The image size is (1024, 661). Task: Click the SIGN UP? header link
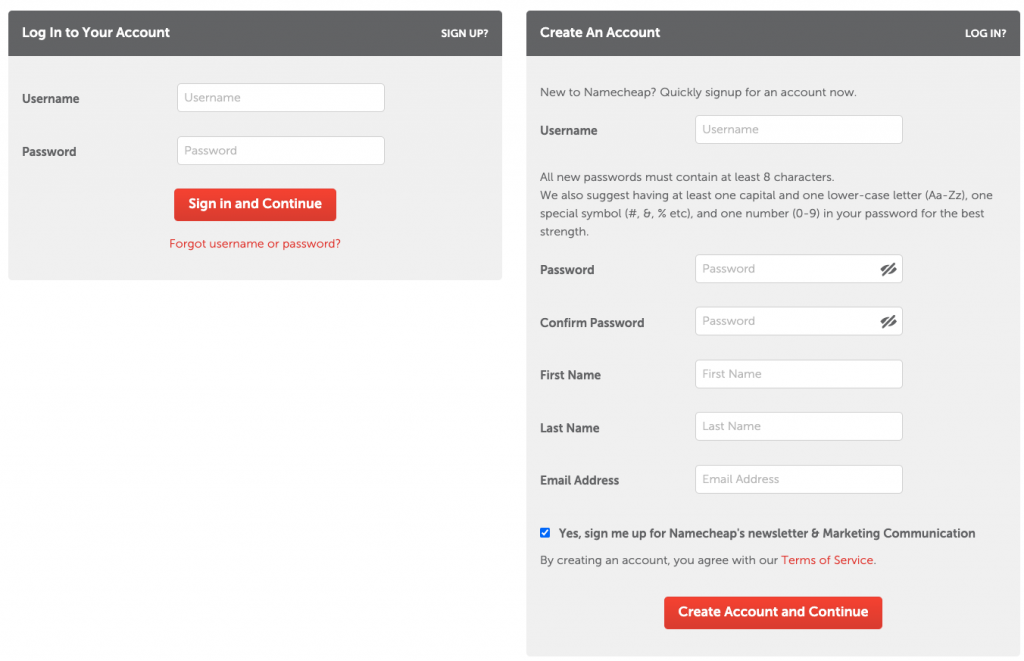click(464, 33)
